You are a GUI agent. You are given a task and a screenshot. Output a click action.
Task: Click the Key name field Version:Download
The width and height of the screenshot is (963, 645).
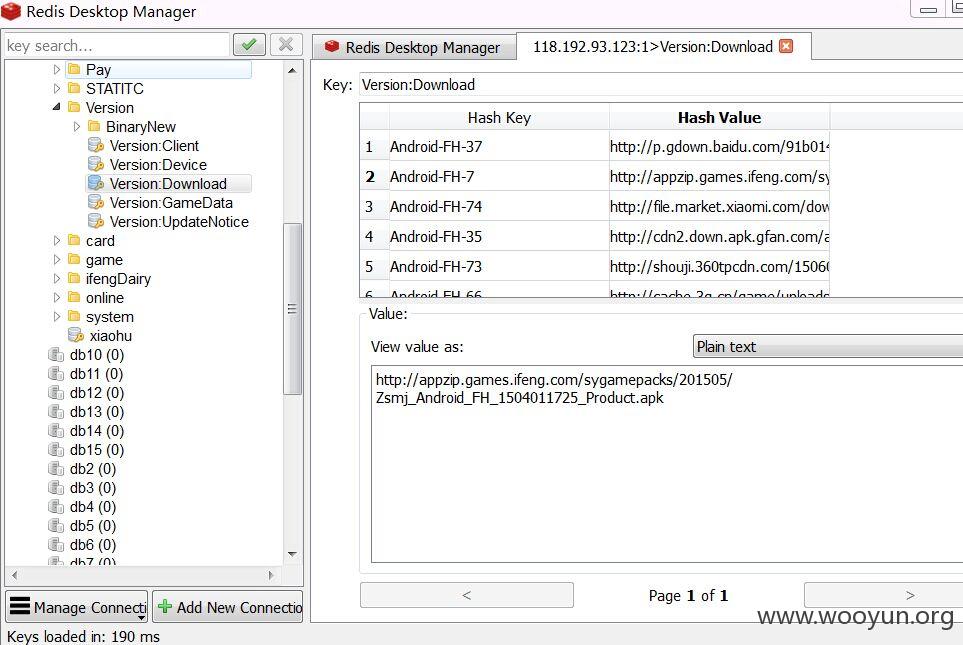coord(661,85)
